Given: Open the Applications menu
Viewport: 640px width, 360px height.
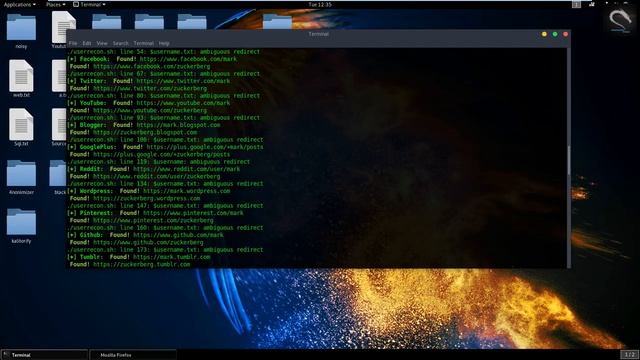Looking at the screenshot, I should click(x=19, y=4).
